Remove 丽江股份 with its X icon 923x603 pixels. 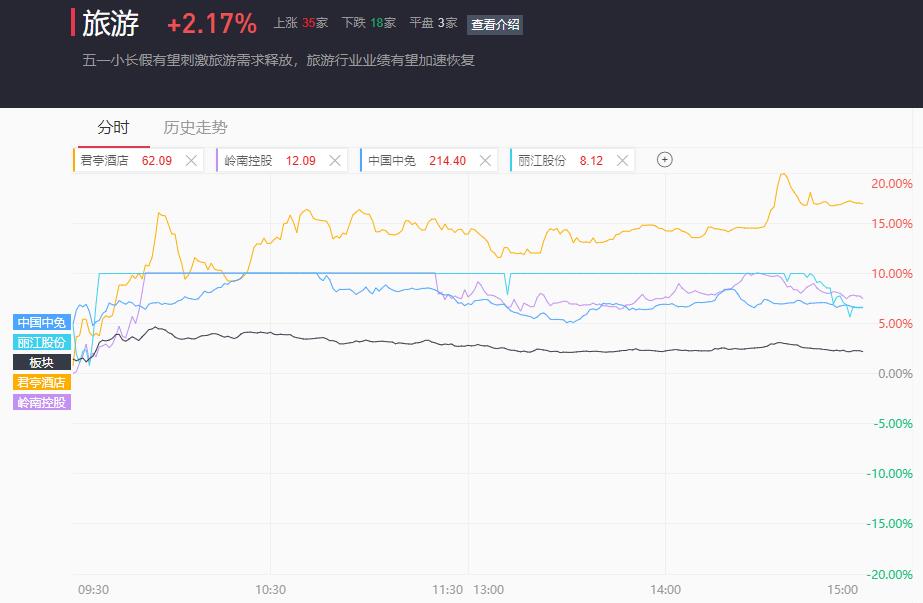[x=622, y=161]
